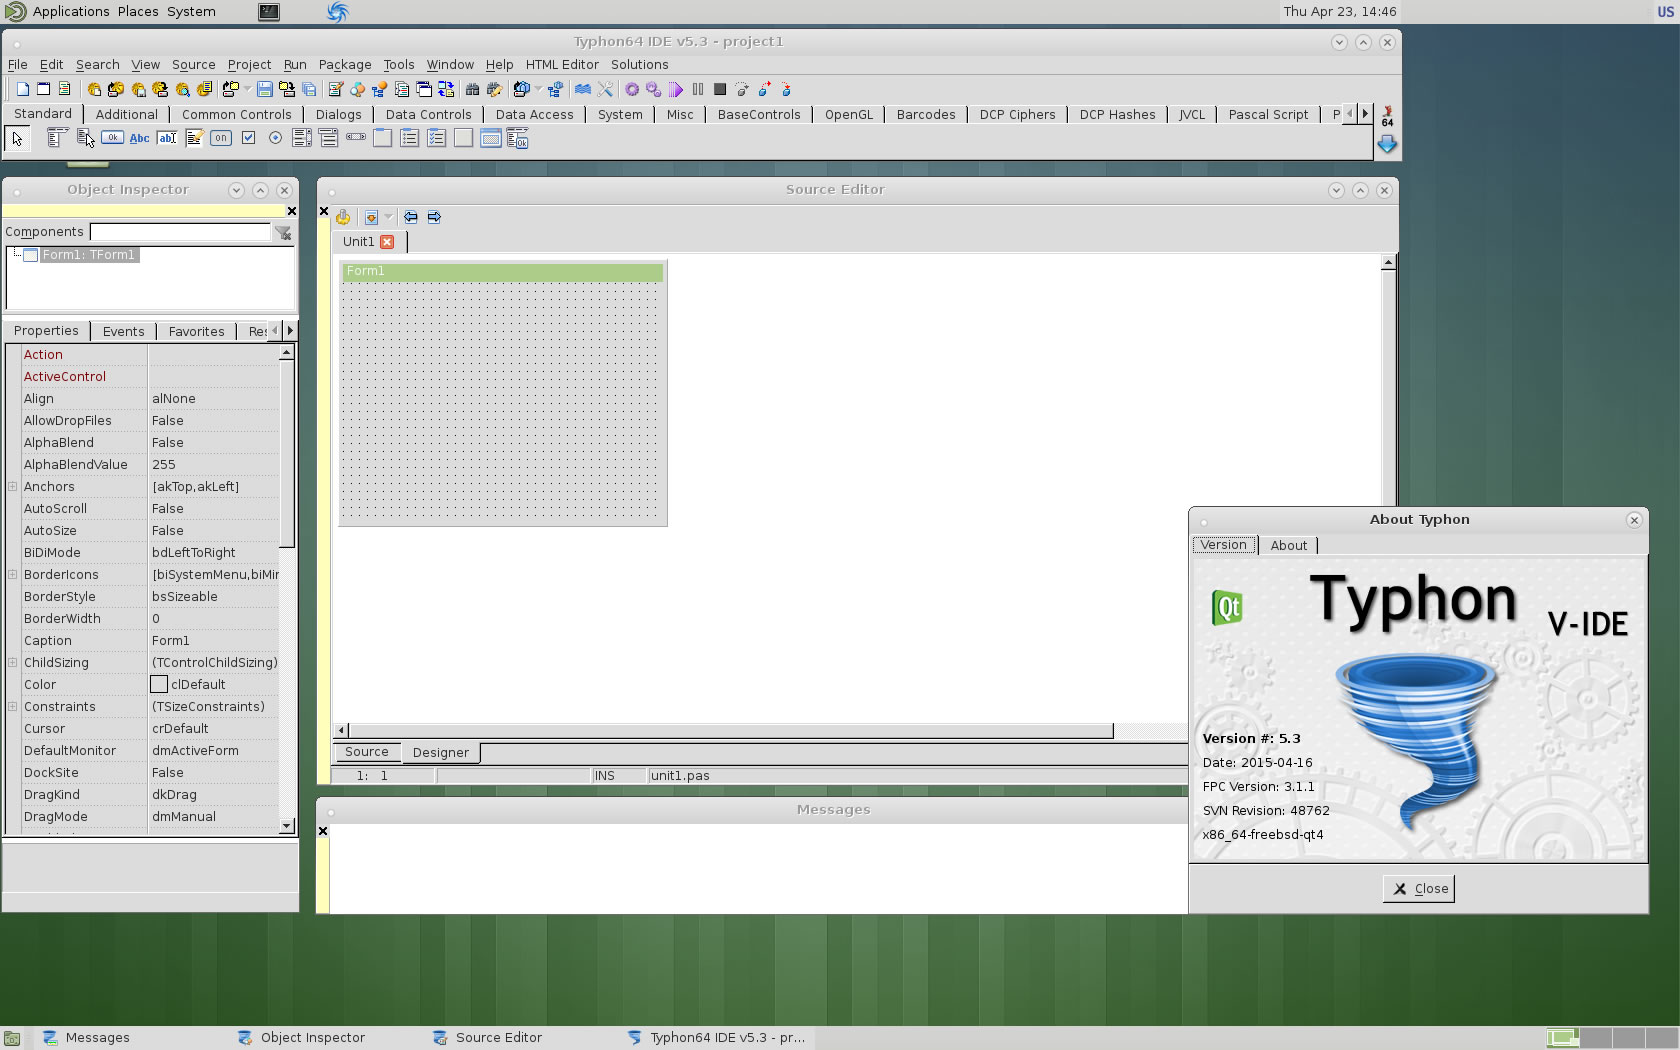1680x1050 pixels.
Task: Expand the BorderIcons property node
Action: click(x=13, y=575)
